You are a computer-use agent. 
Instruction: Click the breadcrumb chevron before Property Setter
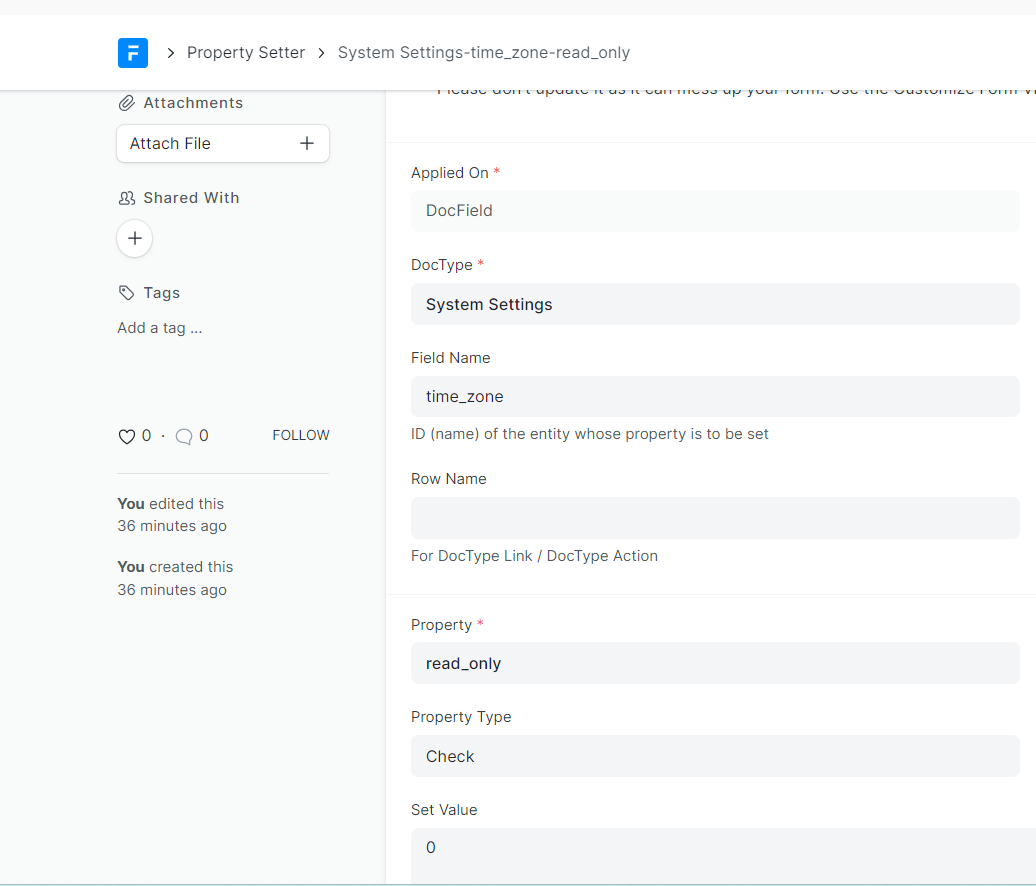[x=170, y=53]
